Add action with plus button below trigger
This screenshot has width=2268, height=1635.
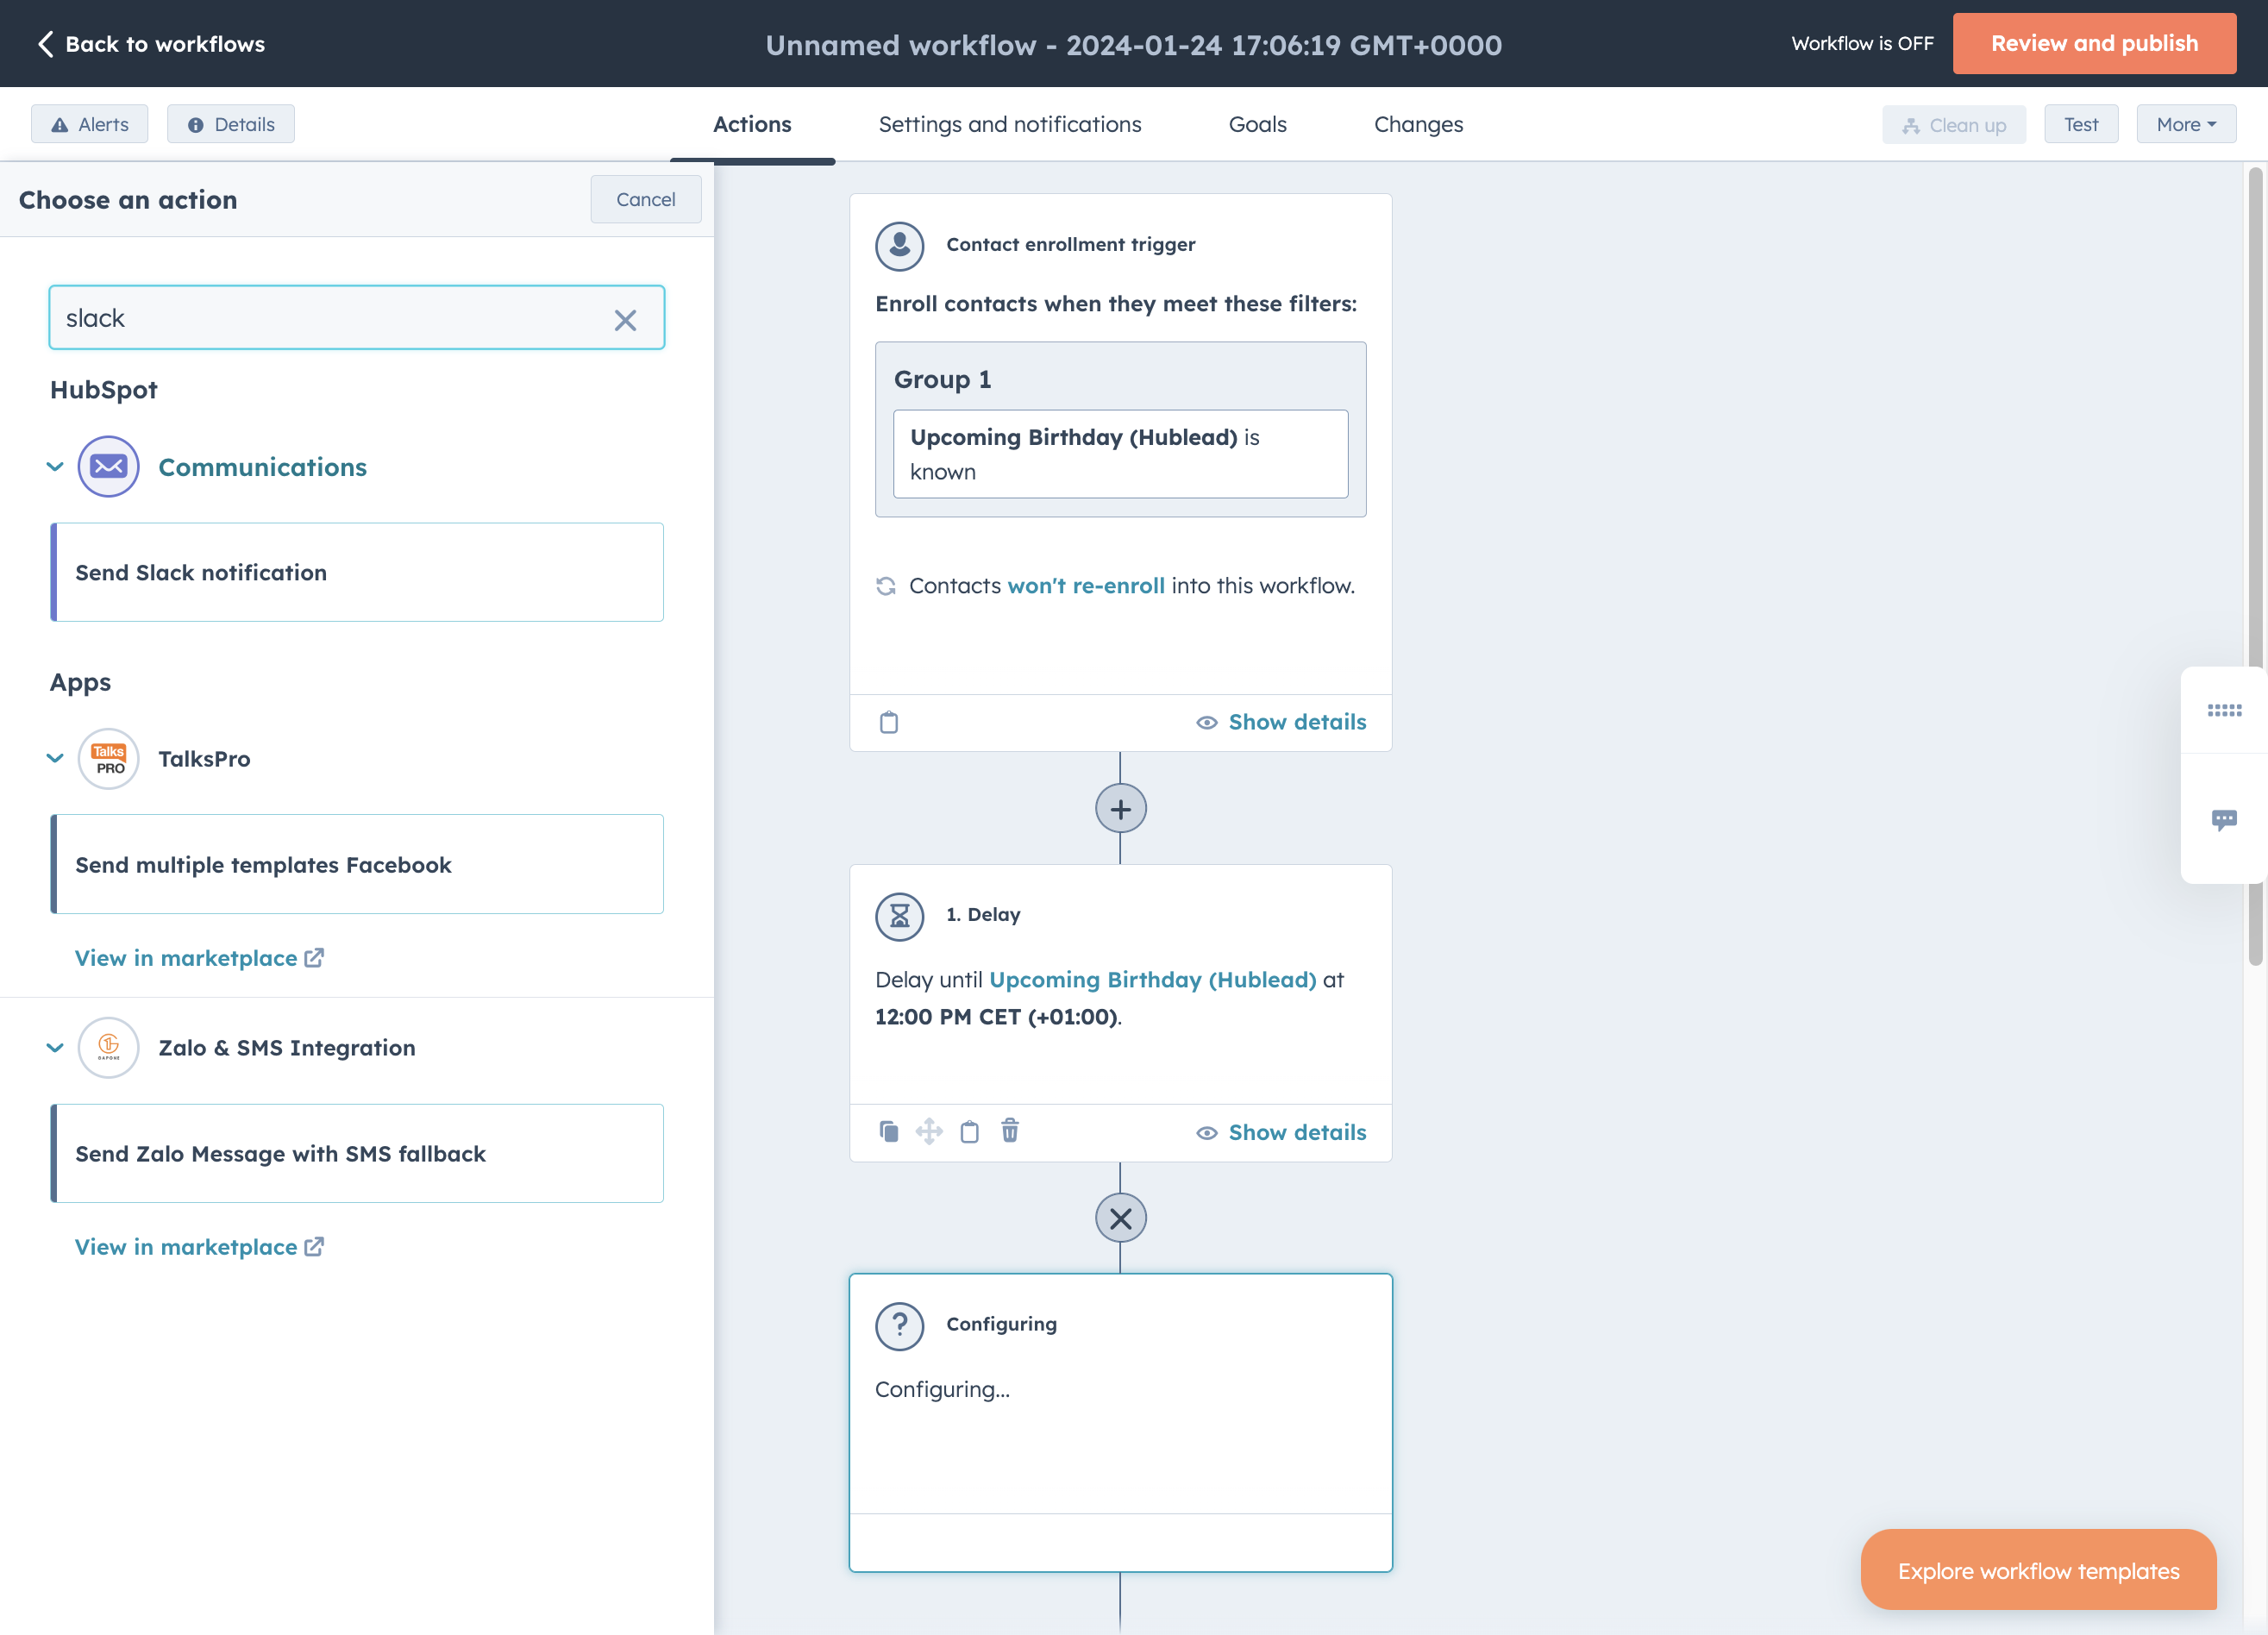coord(1120,809)
